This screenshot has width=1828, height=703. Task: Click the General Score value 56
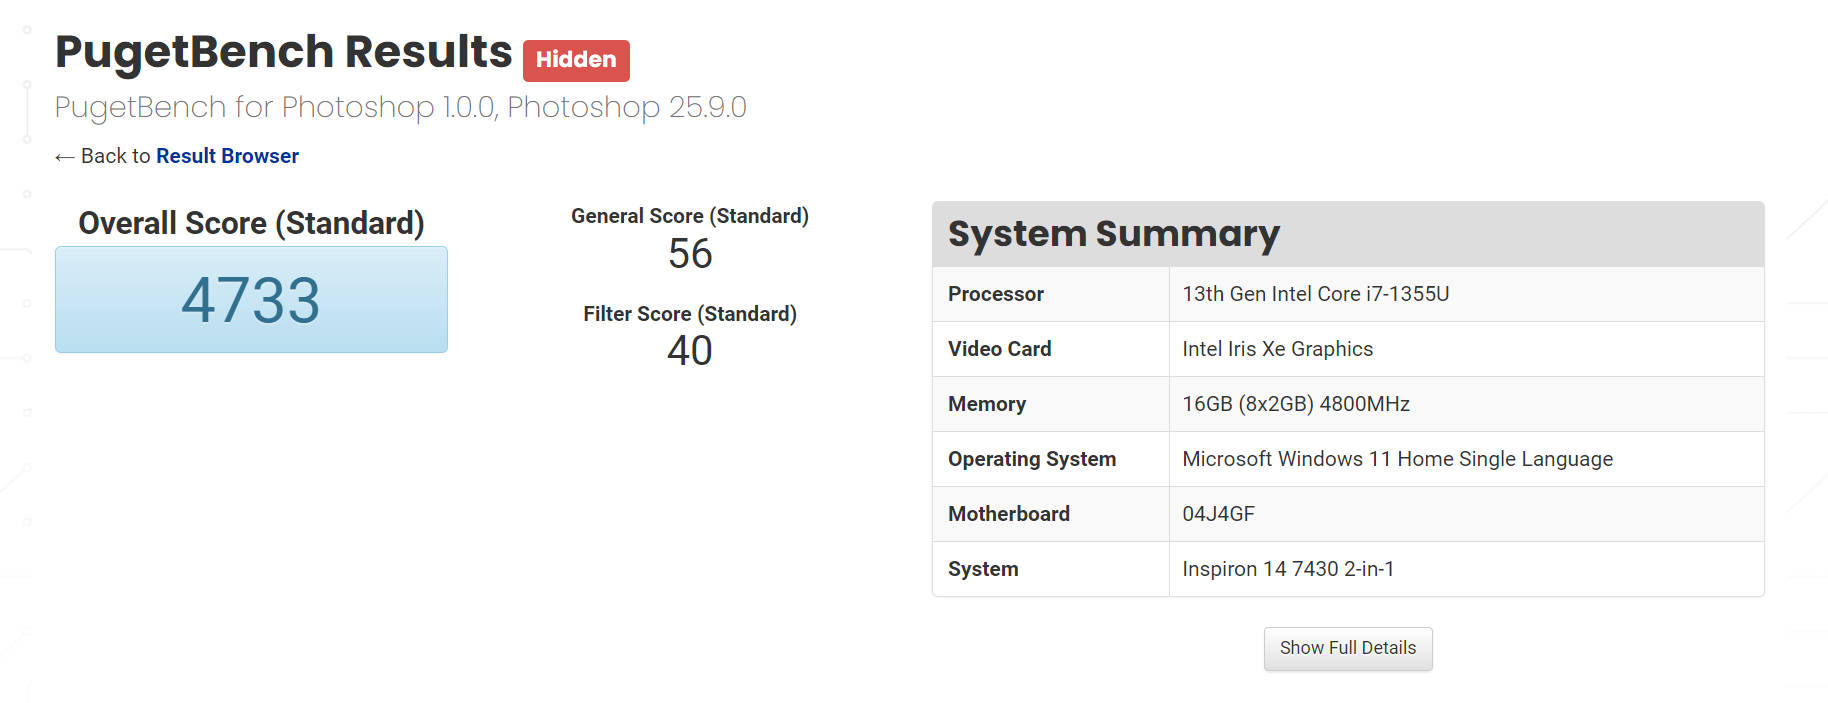point(690,254)
